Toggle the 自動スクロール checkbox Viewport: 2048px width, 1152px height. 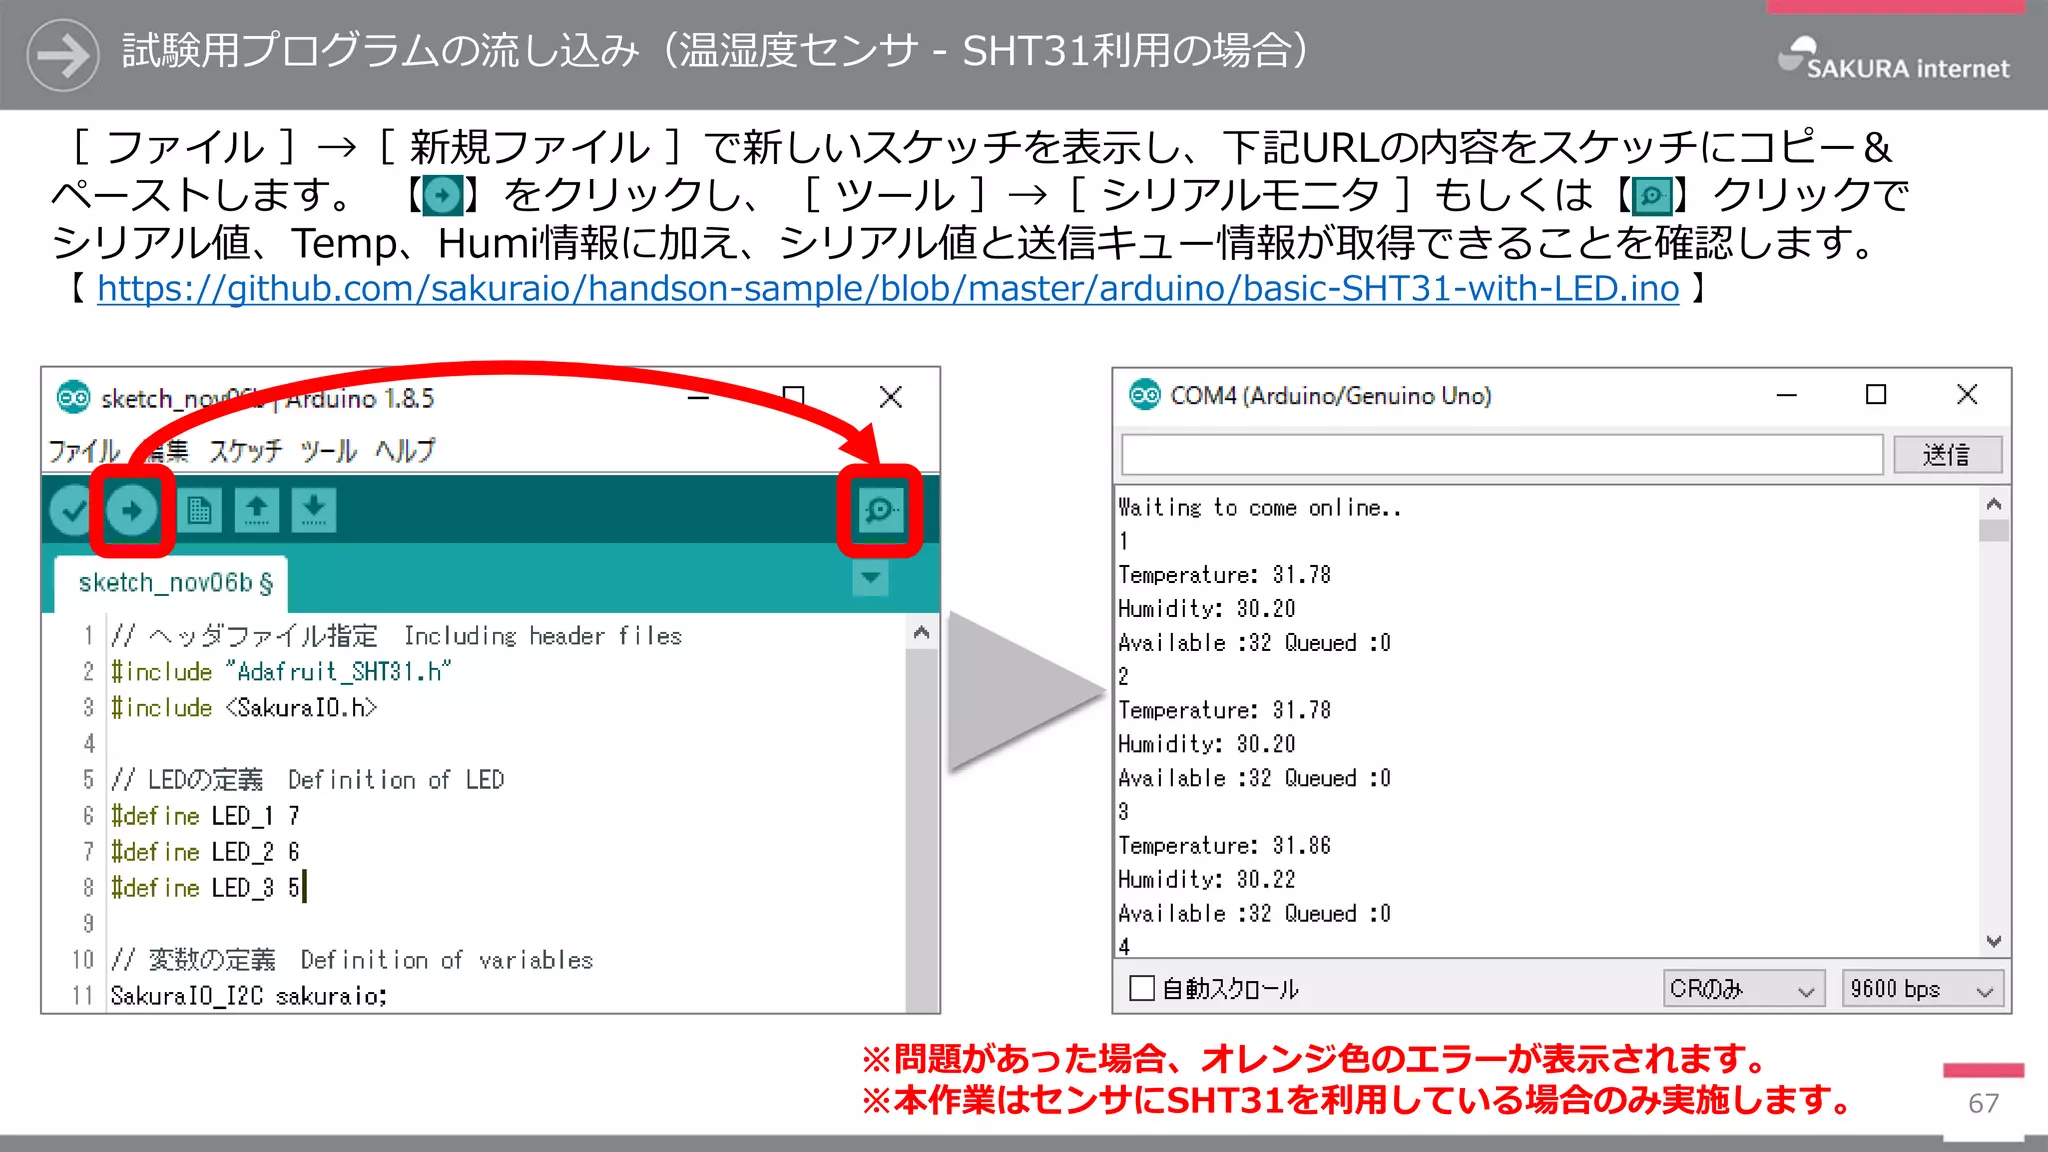[x=1141, y=988]
